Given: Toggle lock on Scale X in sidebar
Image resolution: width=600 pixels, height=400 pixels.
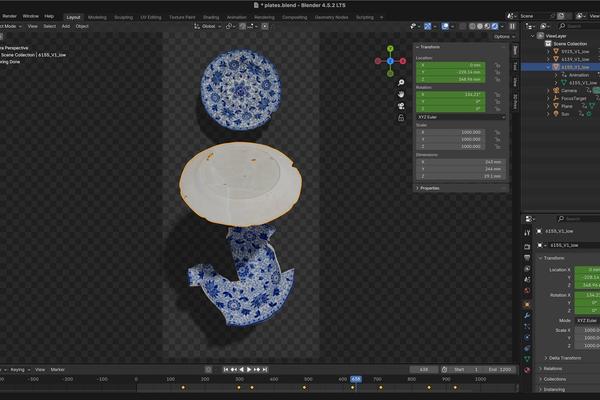Looking at the screenshot, I should click(497, 132).
